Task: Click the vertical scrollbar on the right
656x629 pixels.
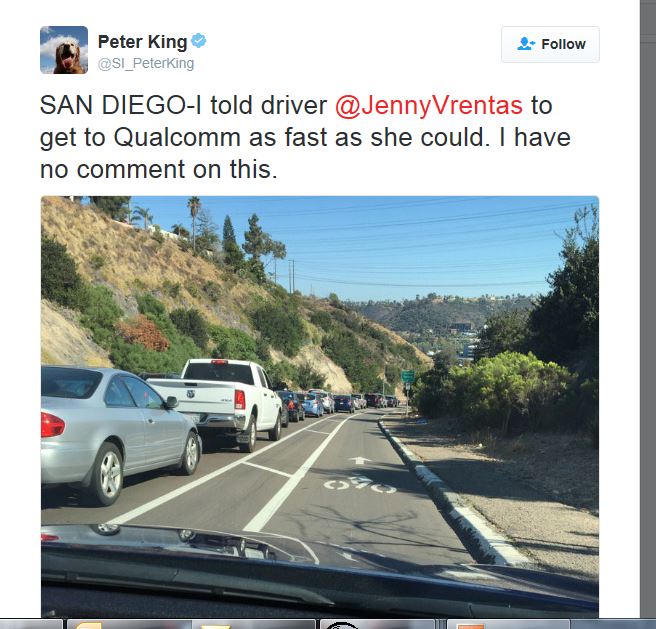Action: coord(648,310)
